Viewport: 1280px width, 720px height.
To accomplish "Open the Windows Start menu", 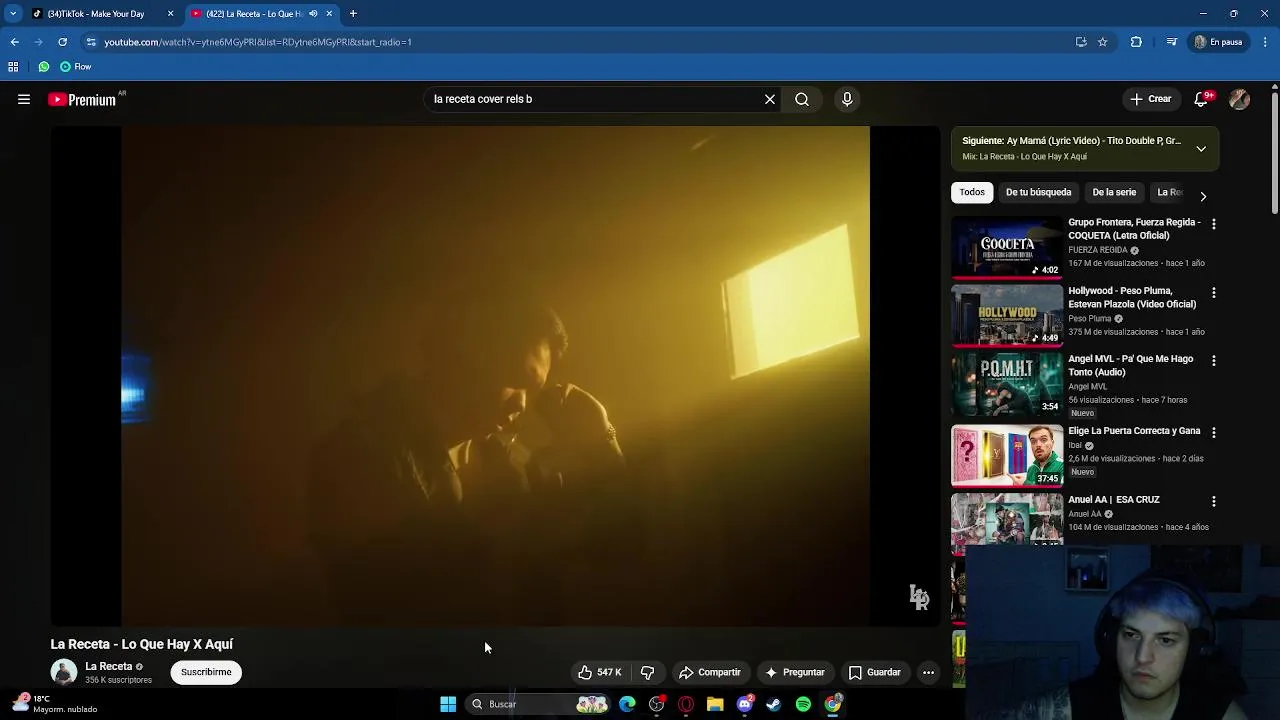I will (x=448, y=704).
